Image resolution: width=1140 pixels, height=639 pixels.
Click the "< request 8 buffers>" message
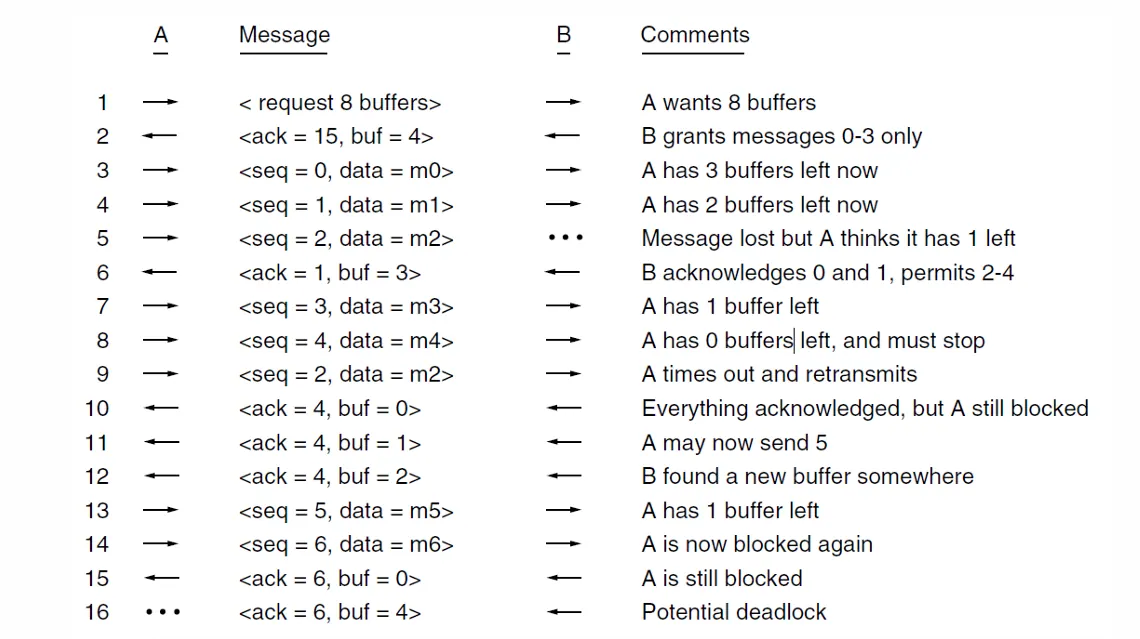coord(340,103)
